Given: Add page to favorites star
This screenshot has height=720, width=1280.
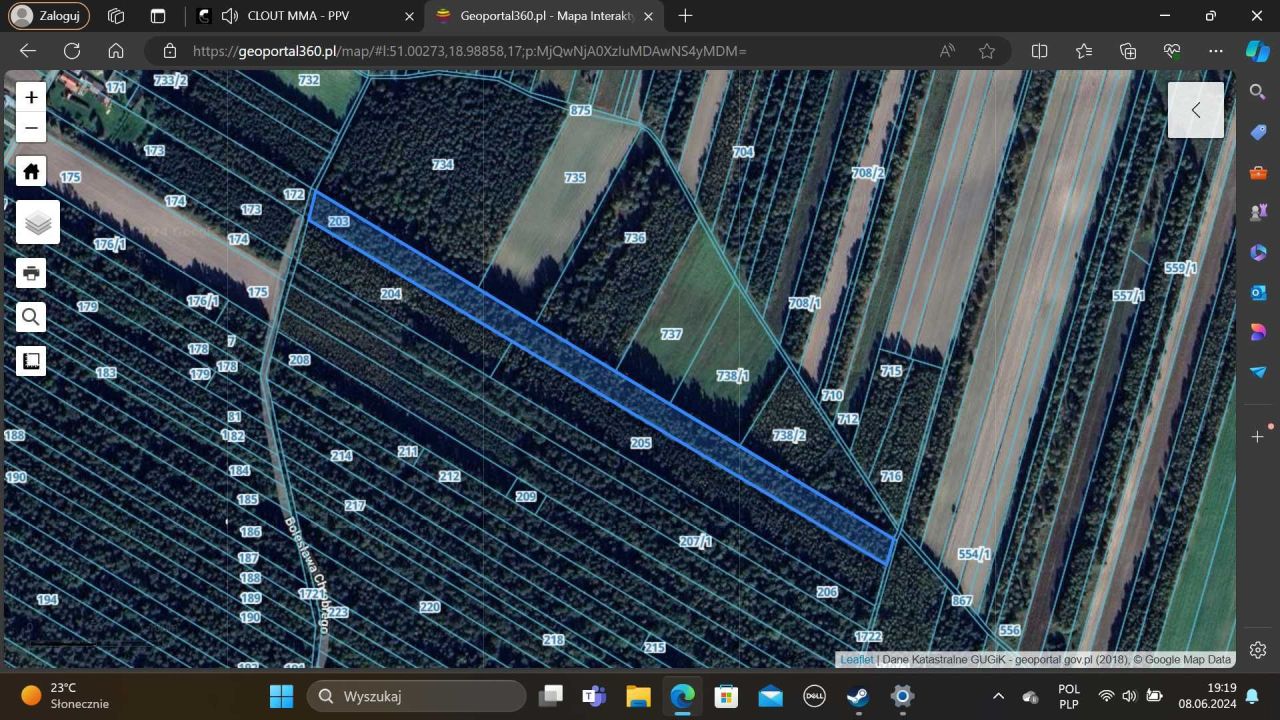Looking at the screenshot, I should (987, 51).
